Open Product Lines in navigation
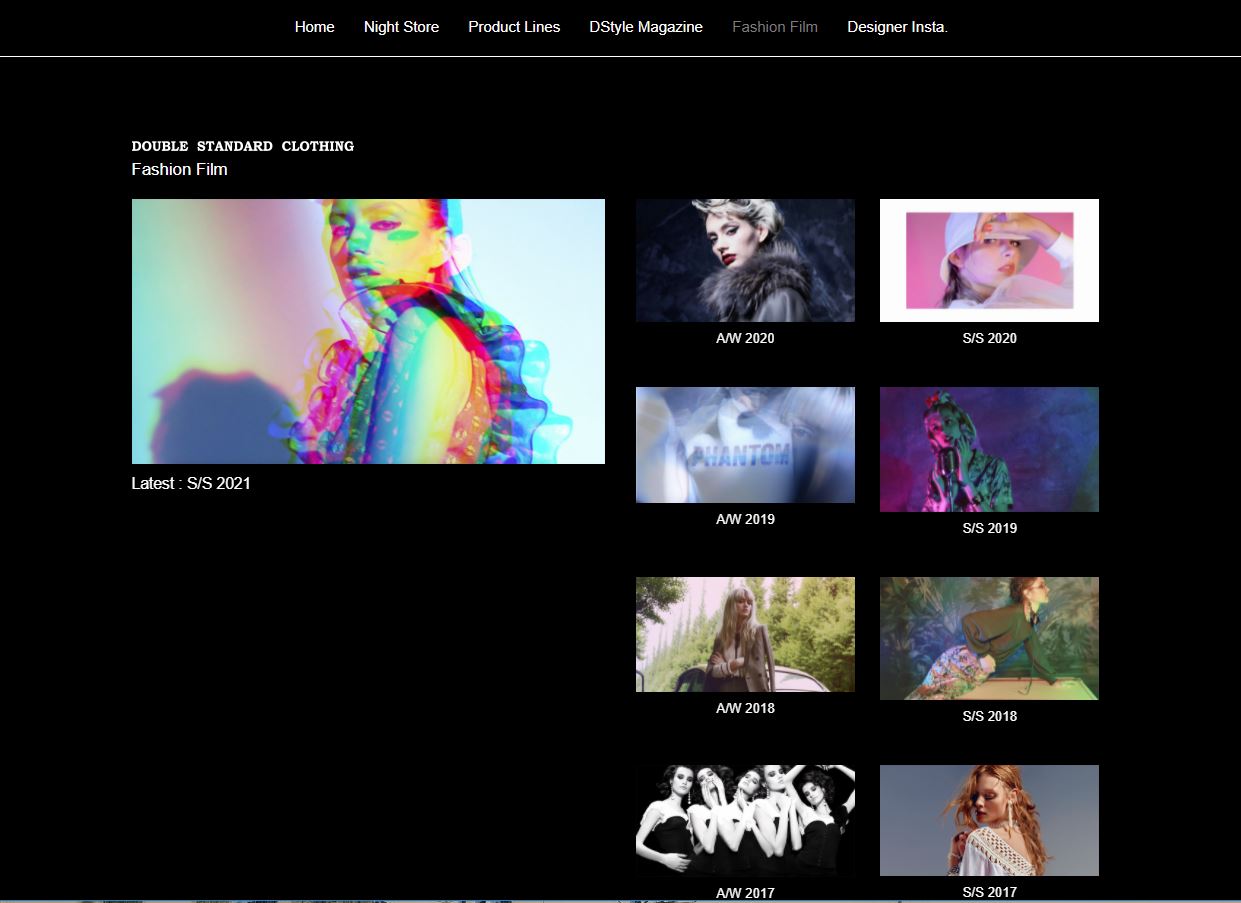The image size is (1241, 903). pyautogui.click(x=514, y=27)
